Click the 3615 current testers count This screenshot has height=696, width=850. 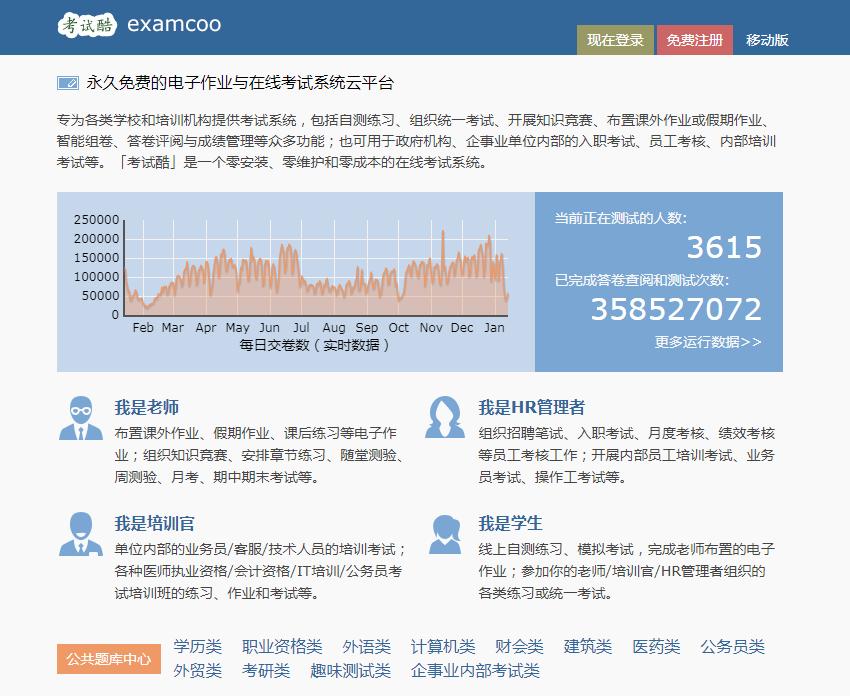724,247
